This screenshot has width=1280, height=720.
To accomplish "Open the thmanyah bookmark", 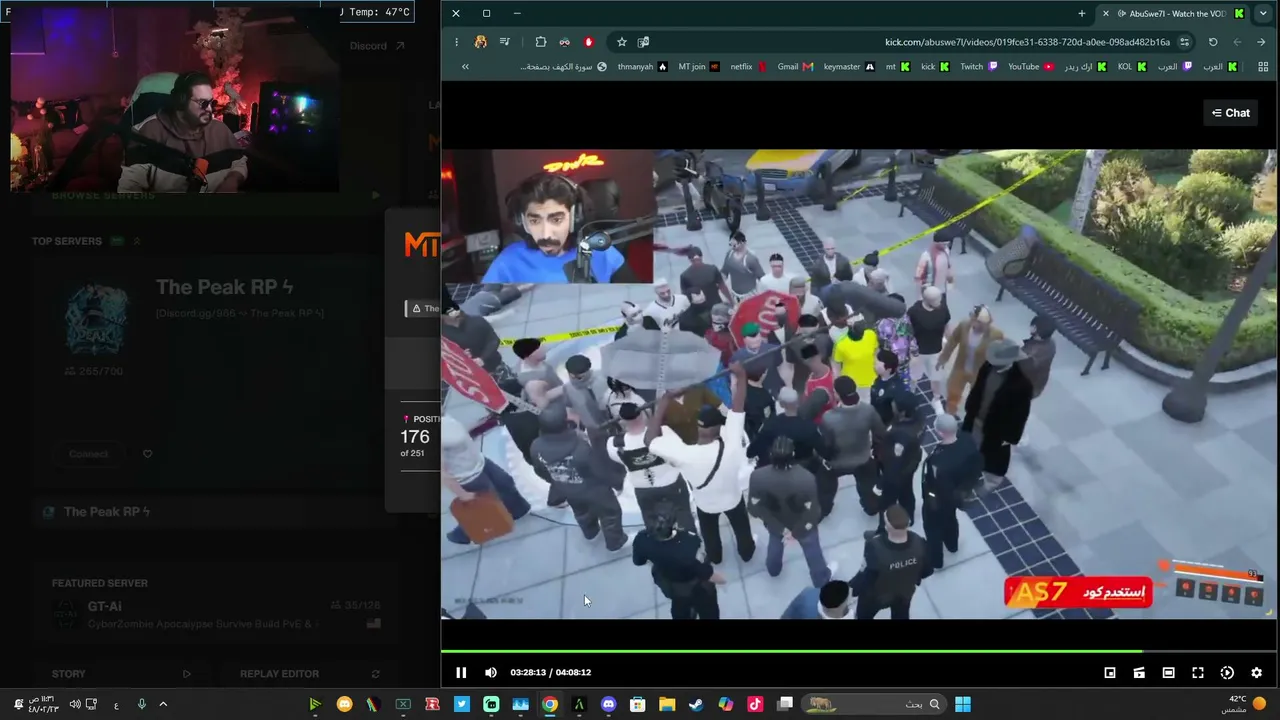I will coord(643,67).
